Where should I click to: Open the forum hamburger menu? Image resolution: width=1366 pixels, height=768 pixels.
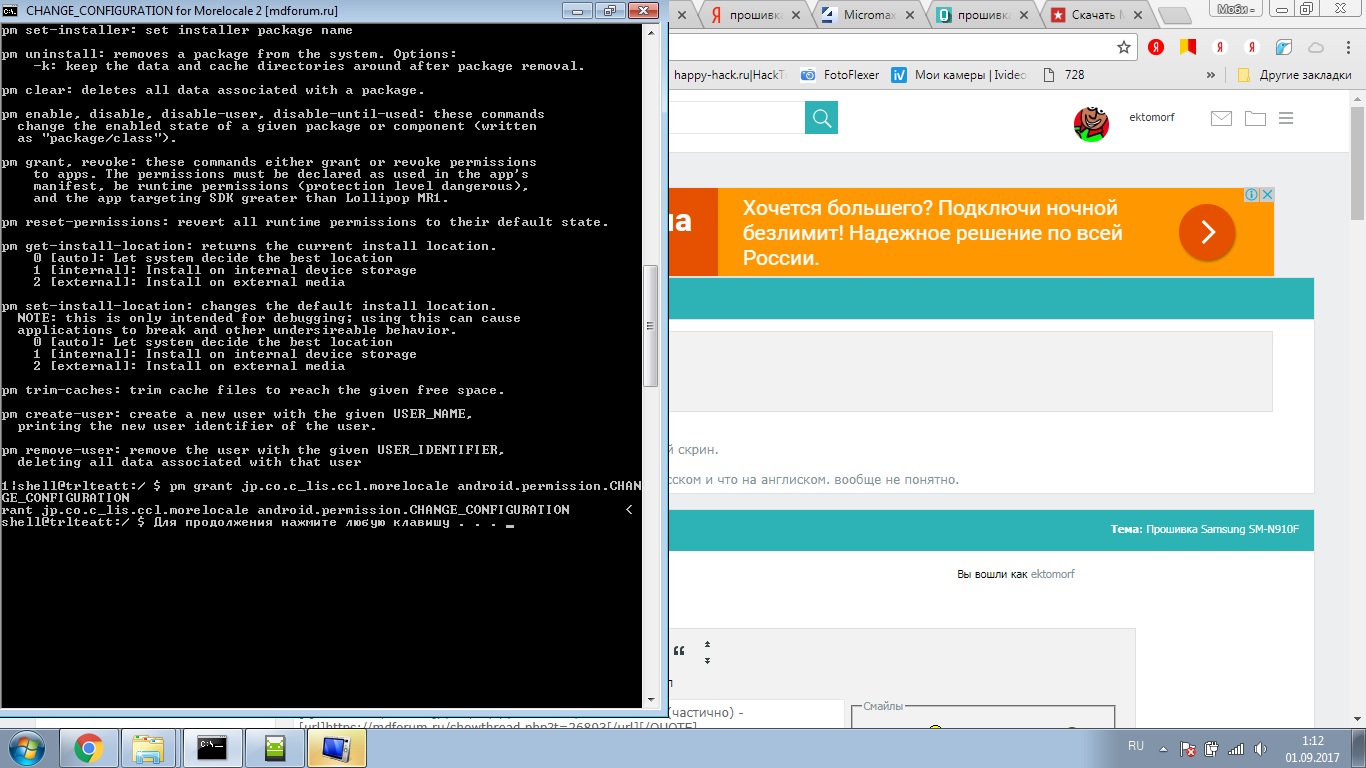[x=1286, y=118]
